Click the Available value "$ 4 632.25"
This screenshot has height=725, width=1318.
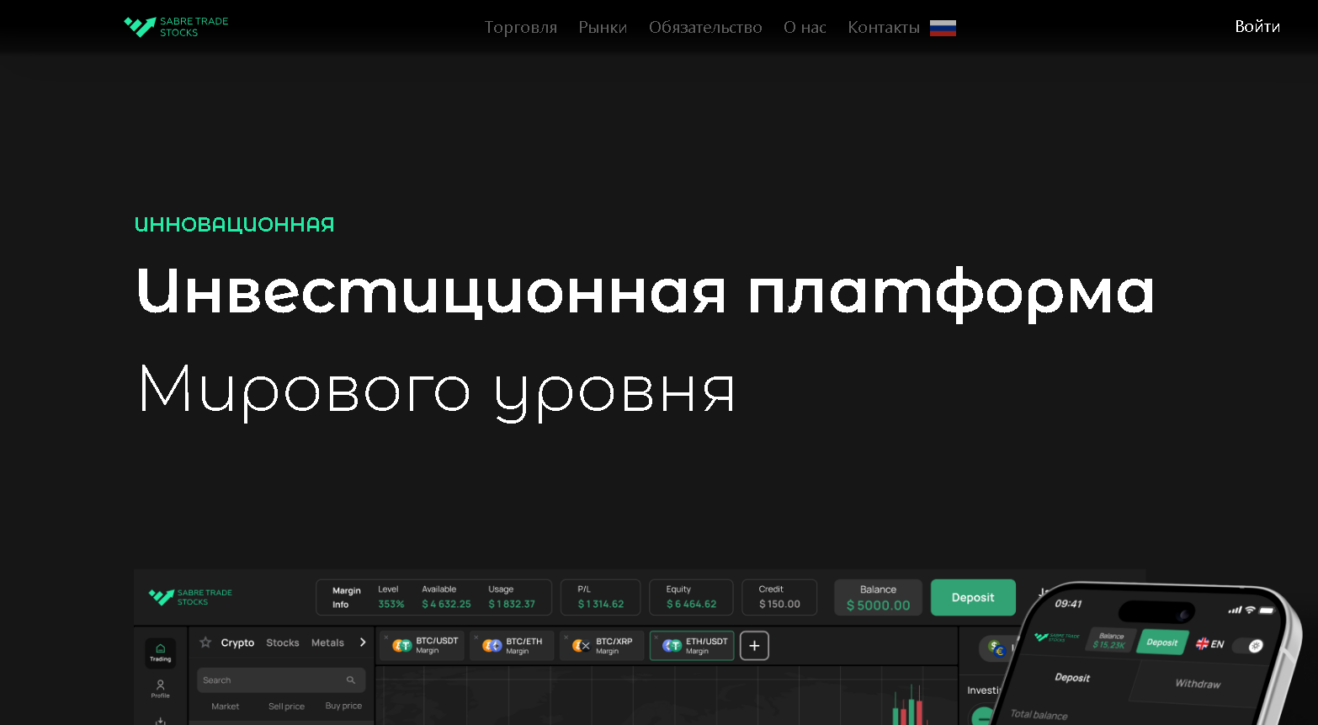coord(446,604)
